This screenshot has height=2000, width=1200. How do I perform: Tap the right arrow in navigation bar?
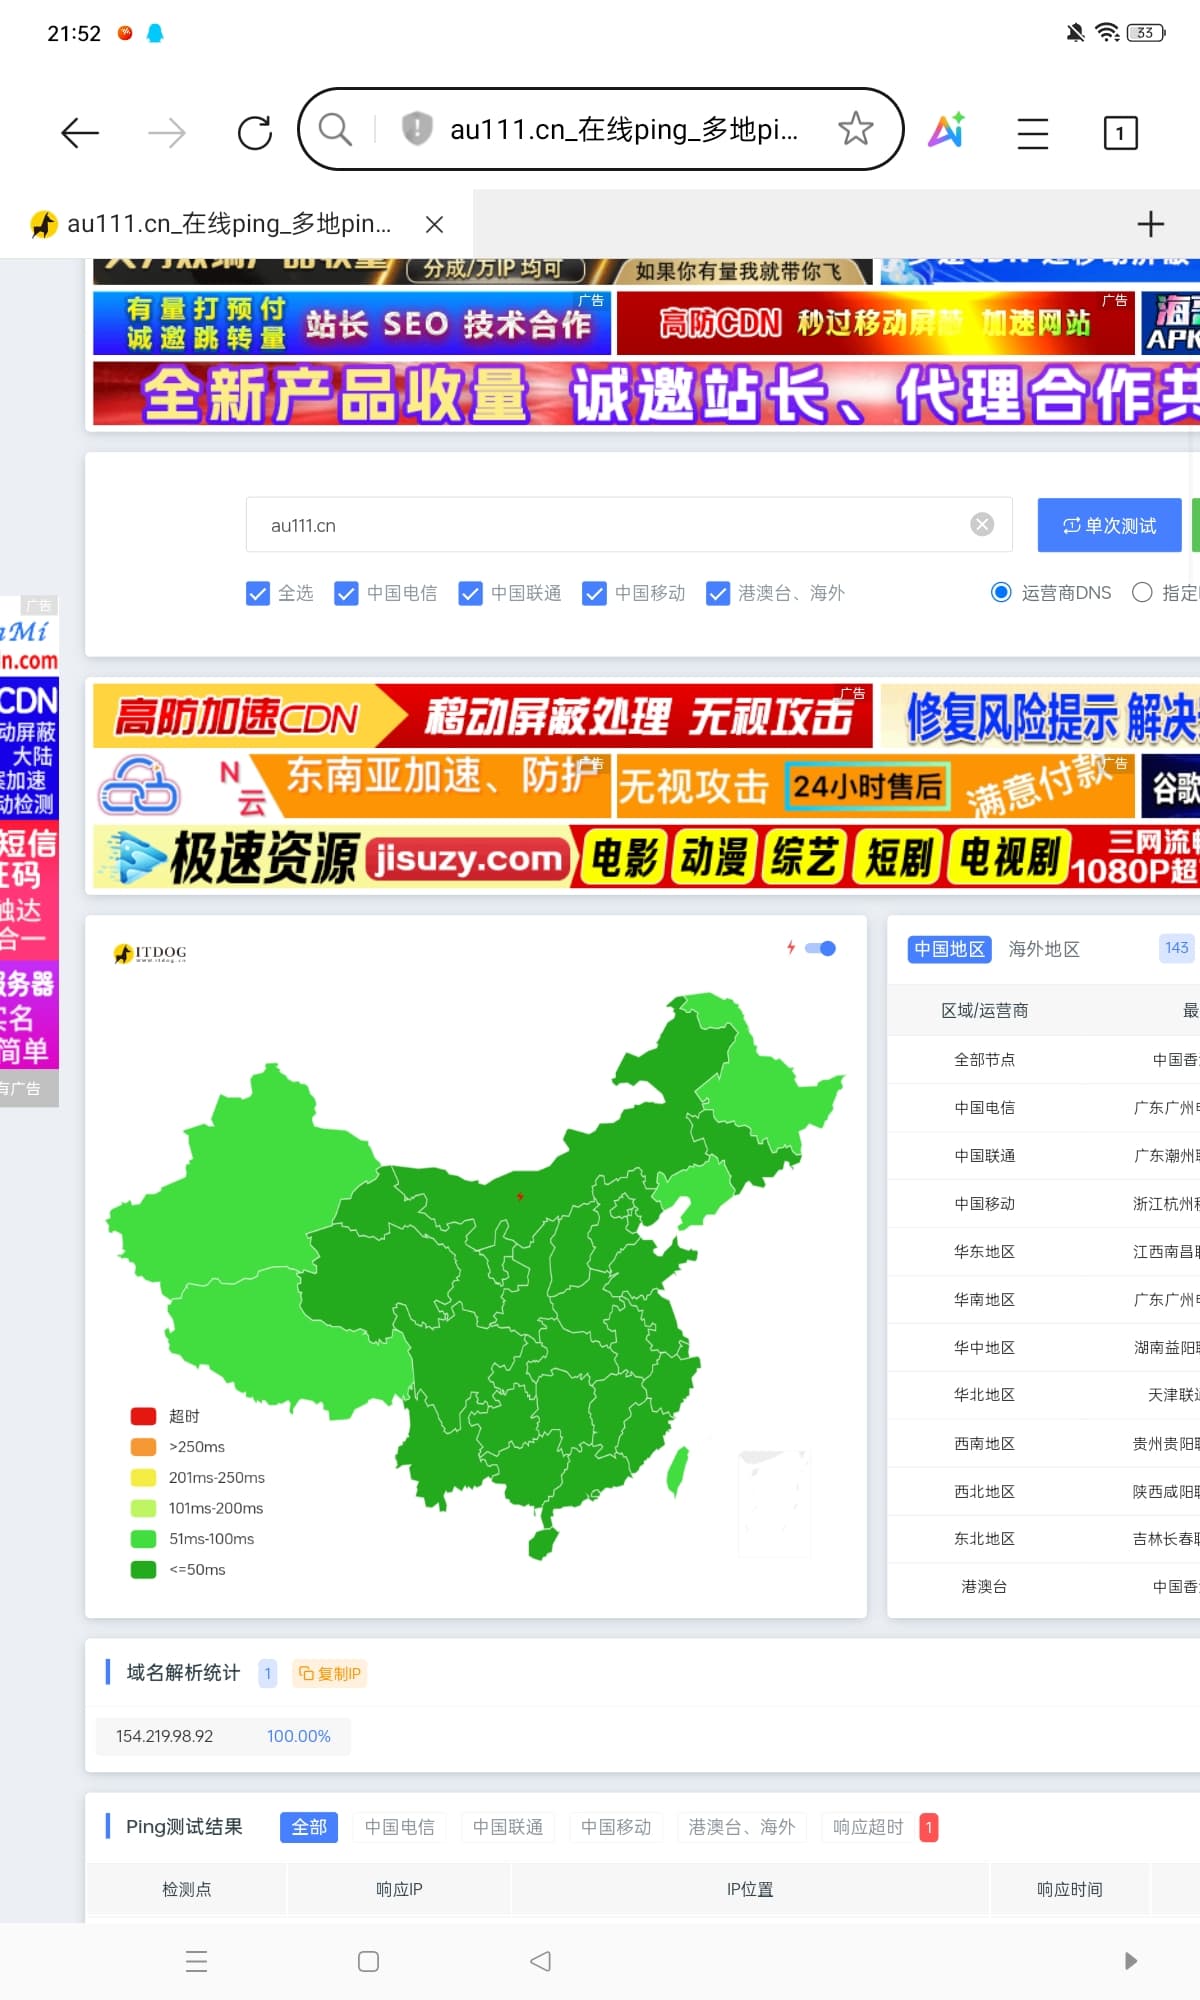click(1130, 1961)
